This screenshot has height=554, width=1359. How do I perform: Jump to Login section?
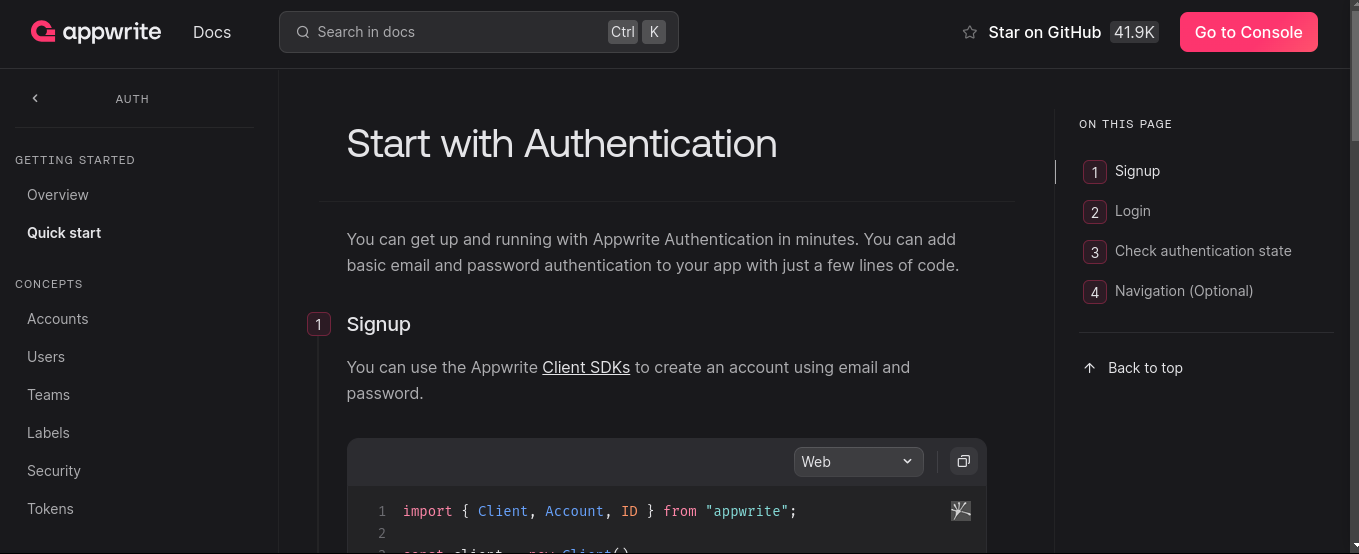[x=1132, y=211]
